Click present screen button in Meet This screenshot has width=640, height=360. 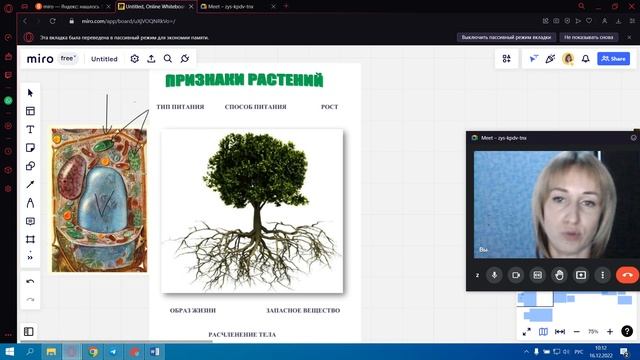pos(581,275)
